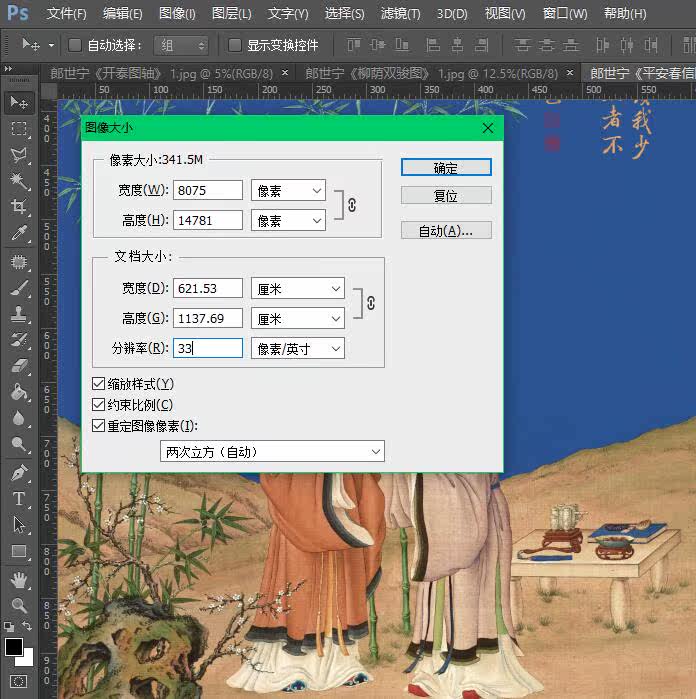Click distribute top edges icon
Screen dimensions: 696x699
click(x=522, y=45)
